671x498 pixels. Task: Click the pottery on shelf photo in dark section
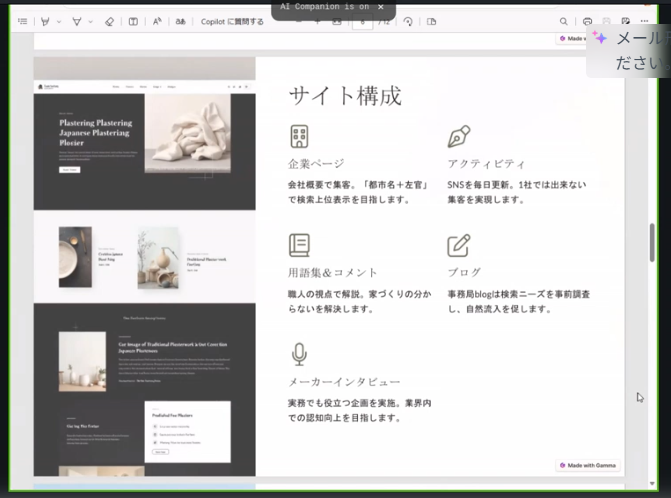[82, 362]
